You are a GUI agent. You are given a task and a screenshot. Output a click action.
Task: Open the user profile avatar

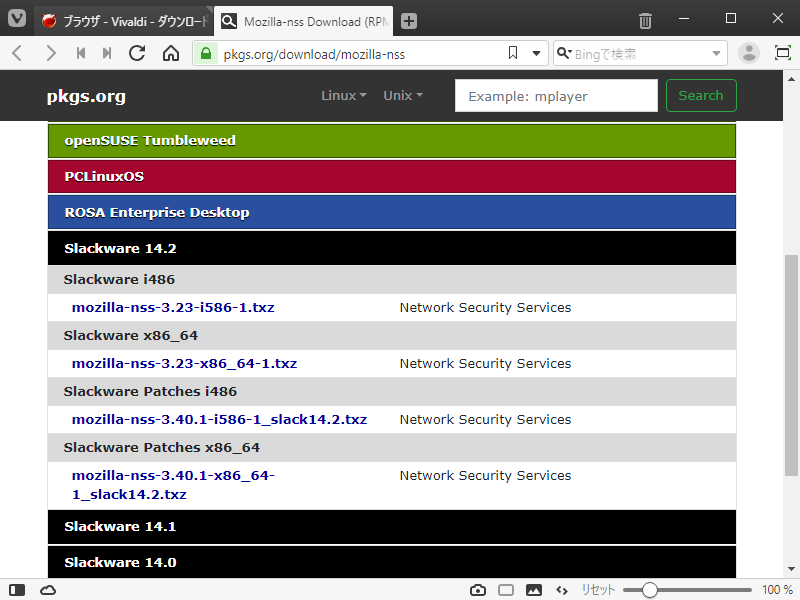(749, 53)
